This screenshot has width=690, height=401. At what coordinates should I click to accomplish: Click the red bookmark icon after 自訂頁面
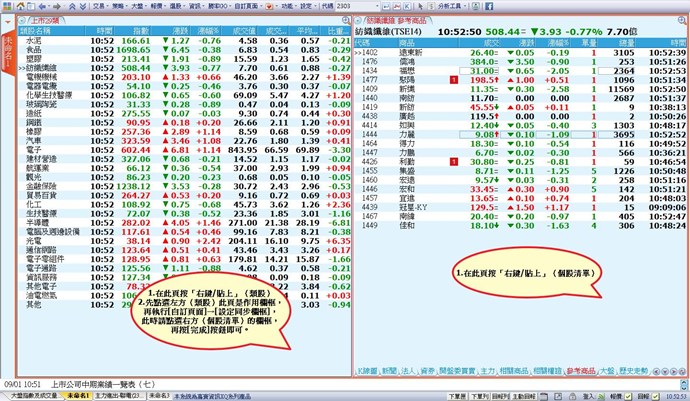tap(269, 6)
